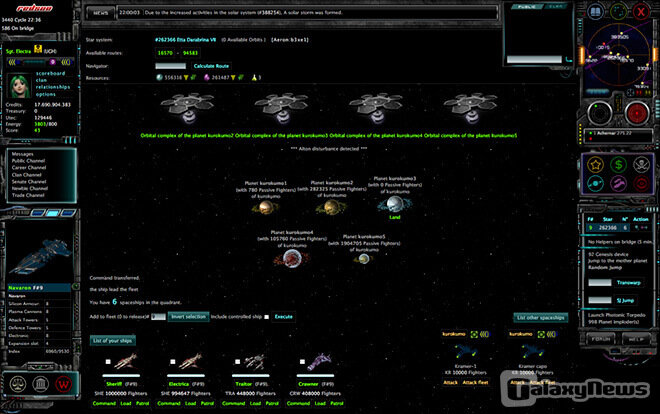Toggle Include controlled ship checkbox
The width and height of the screenshot is (660, 414).
266,317
